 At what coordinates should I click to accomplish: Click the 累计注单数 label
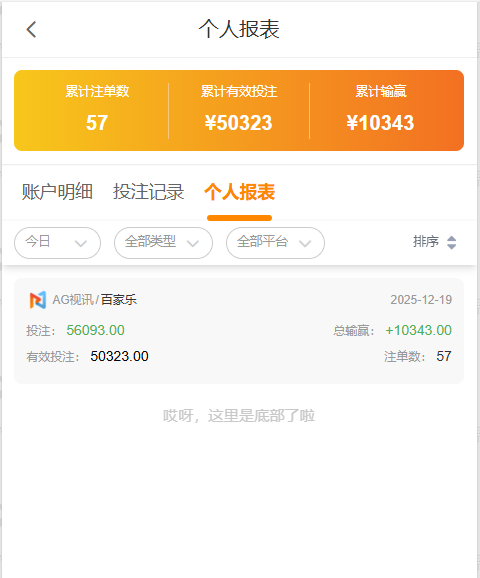[x=97, y=91]
